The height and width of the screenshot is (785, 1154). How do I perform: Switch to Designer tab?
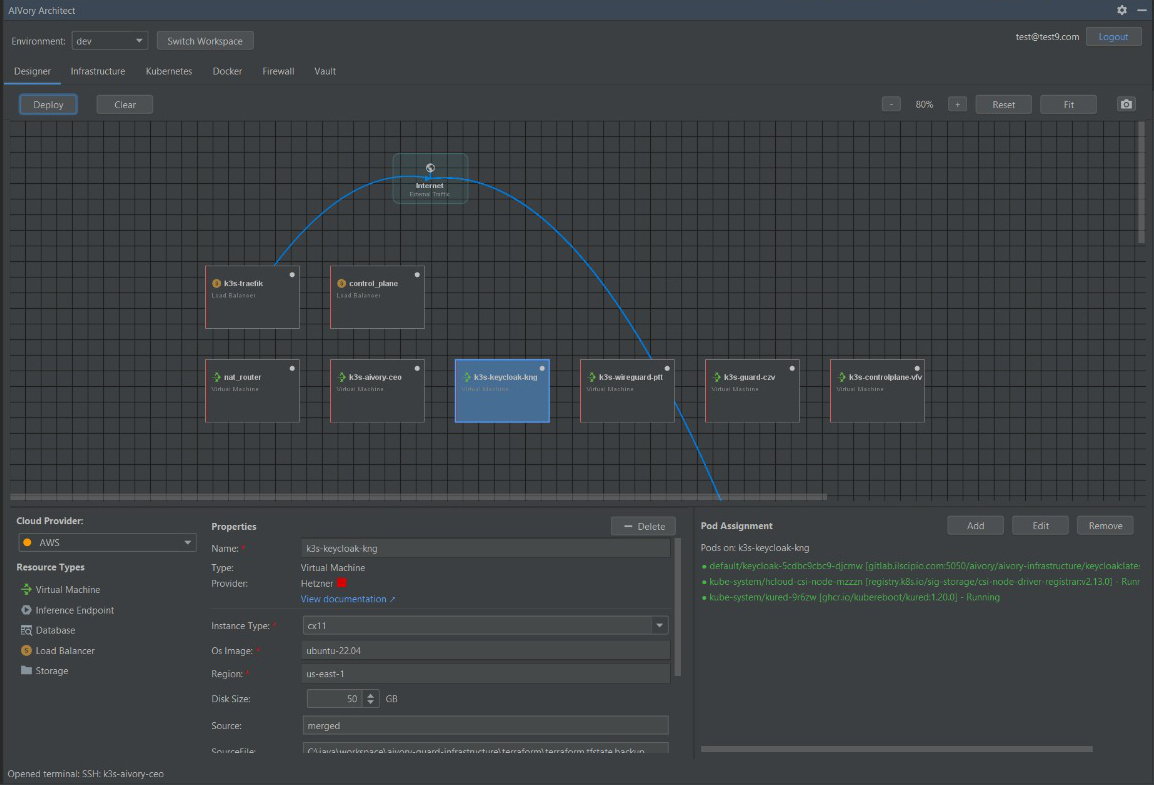[32, 71]
